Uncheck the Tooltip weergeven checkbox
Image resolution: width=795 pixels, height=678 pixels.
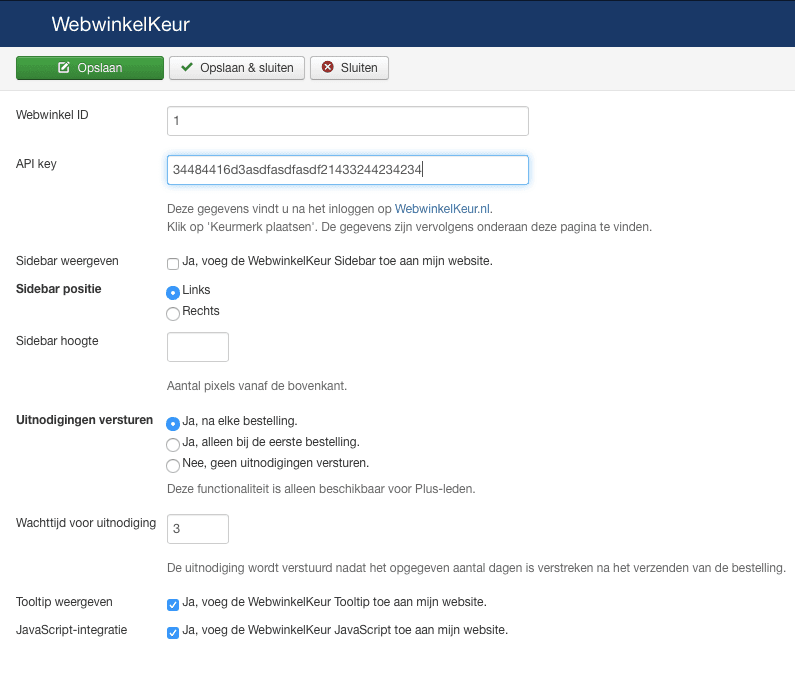173,604
